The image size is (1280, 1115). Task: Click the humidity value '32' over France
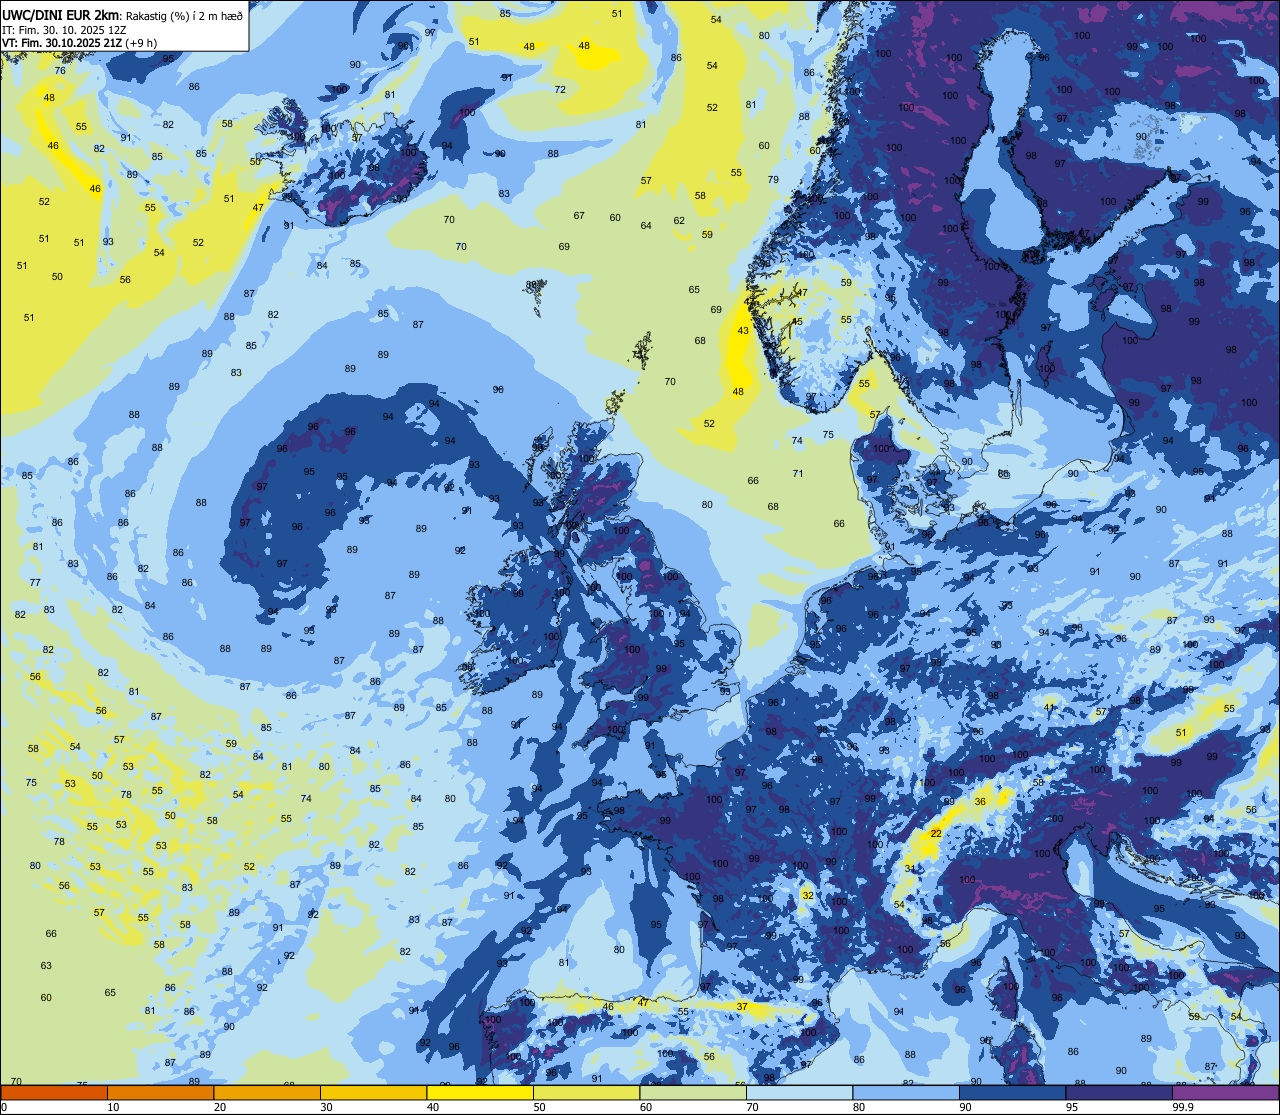807,896
